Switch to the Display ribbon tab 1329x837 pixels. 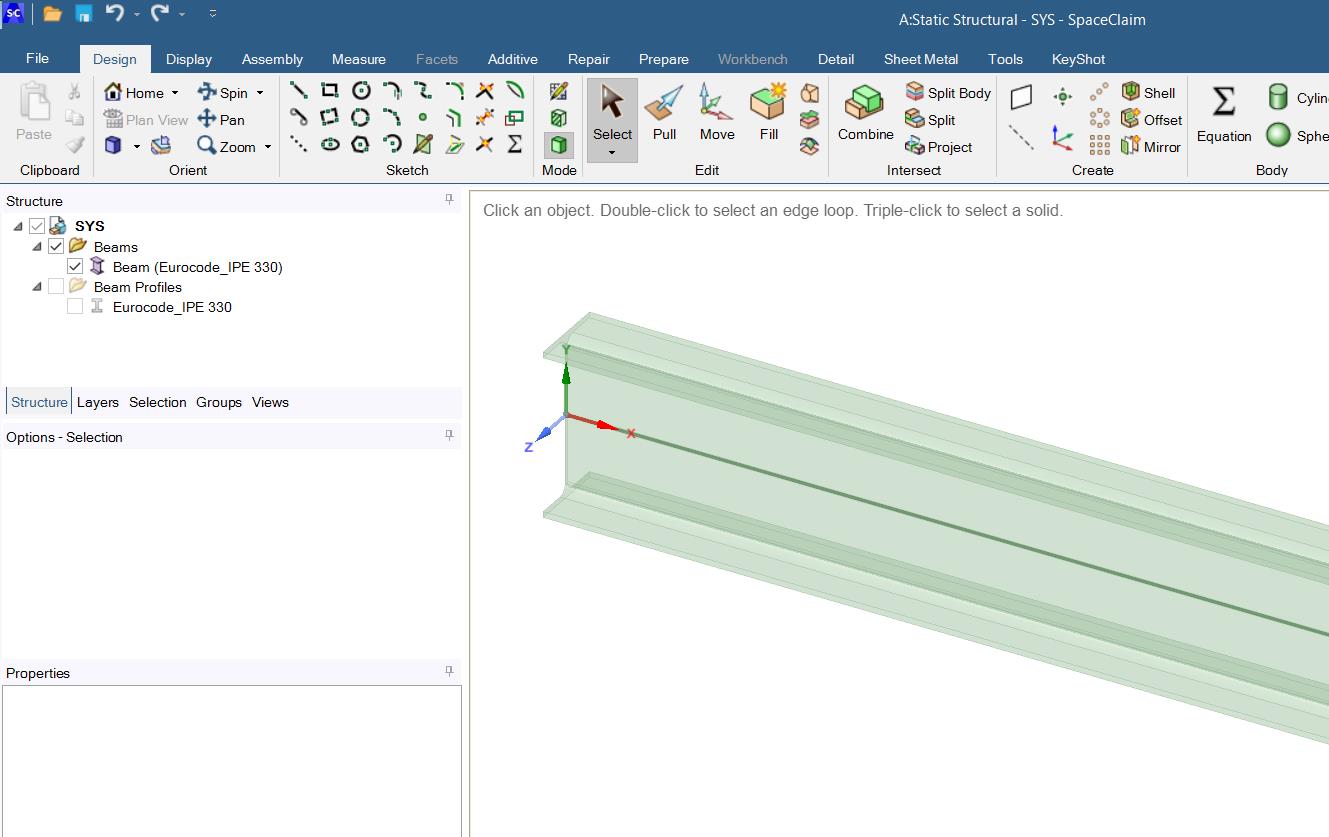click(189, 59)
